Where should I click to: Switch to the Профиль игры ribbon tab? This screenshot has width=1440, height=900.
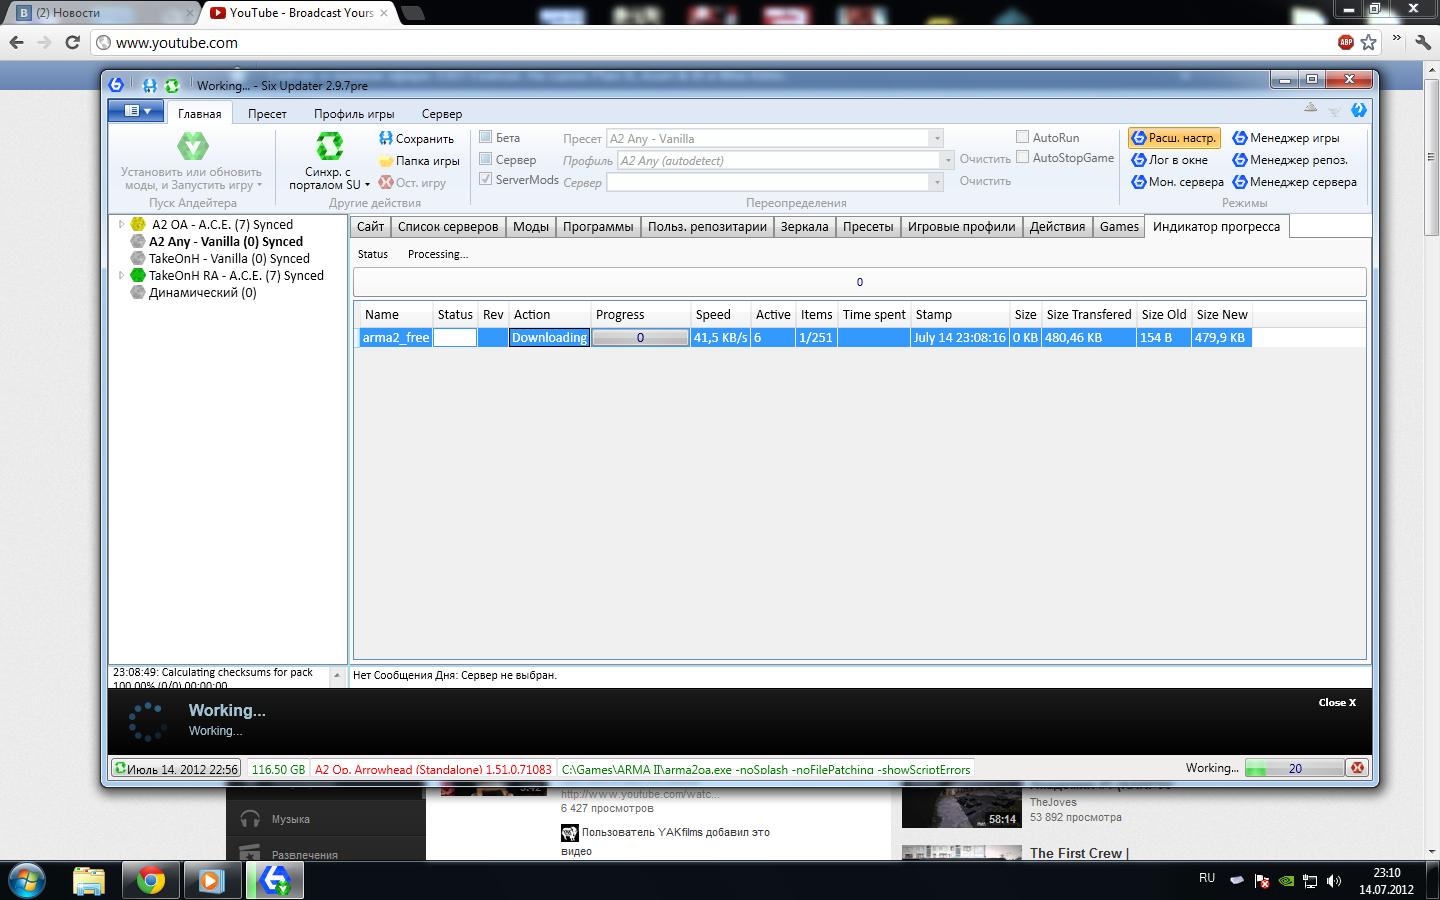pyautogui.click(x=354, y=114)
